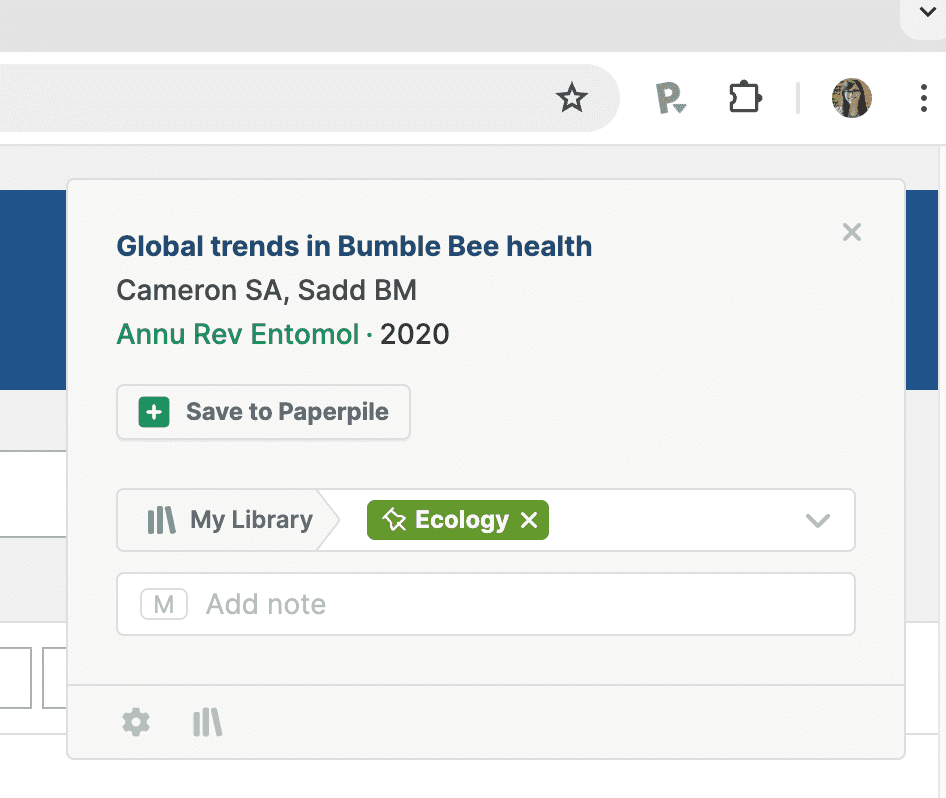The height and width of the screenshot is (798, 946).
Task: Click the user profile avatar
Action: coord(852,98)
